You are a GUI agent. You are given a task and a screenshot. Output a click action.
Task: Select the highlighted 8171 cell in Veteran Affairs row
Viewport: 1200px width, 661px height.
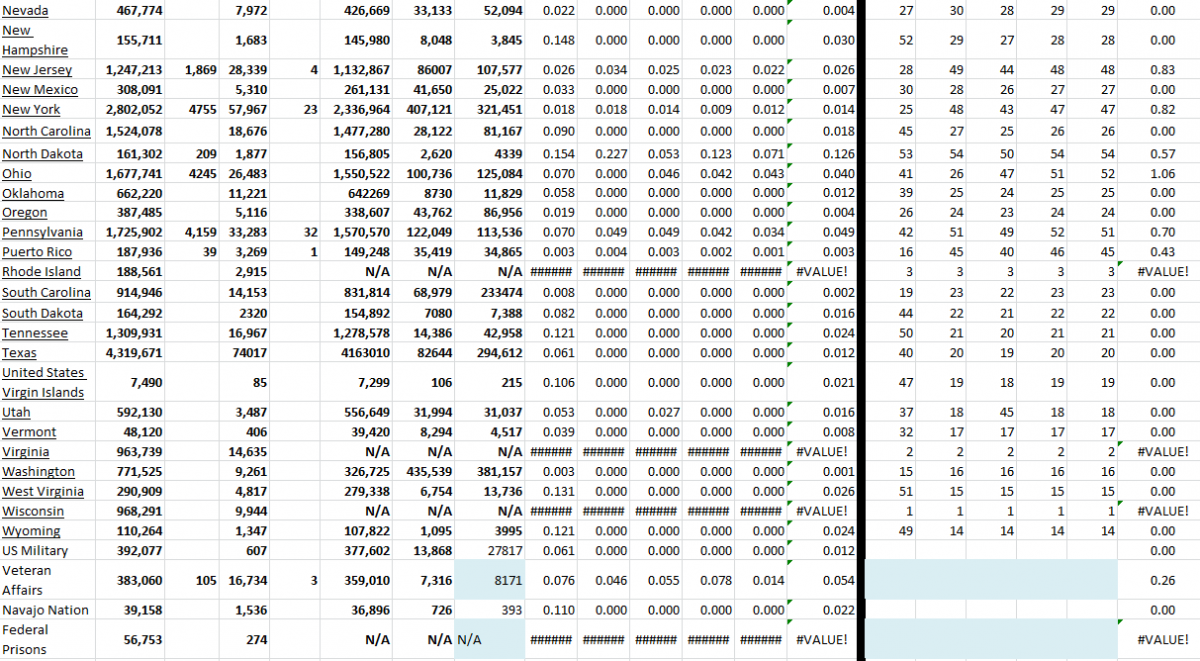pyautogui.click(x=489, y=580)
